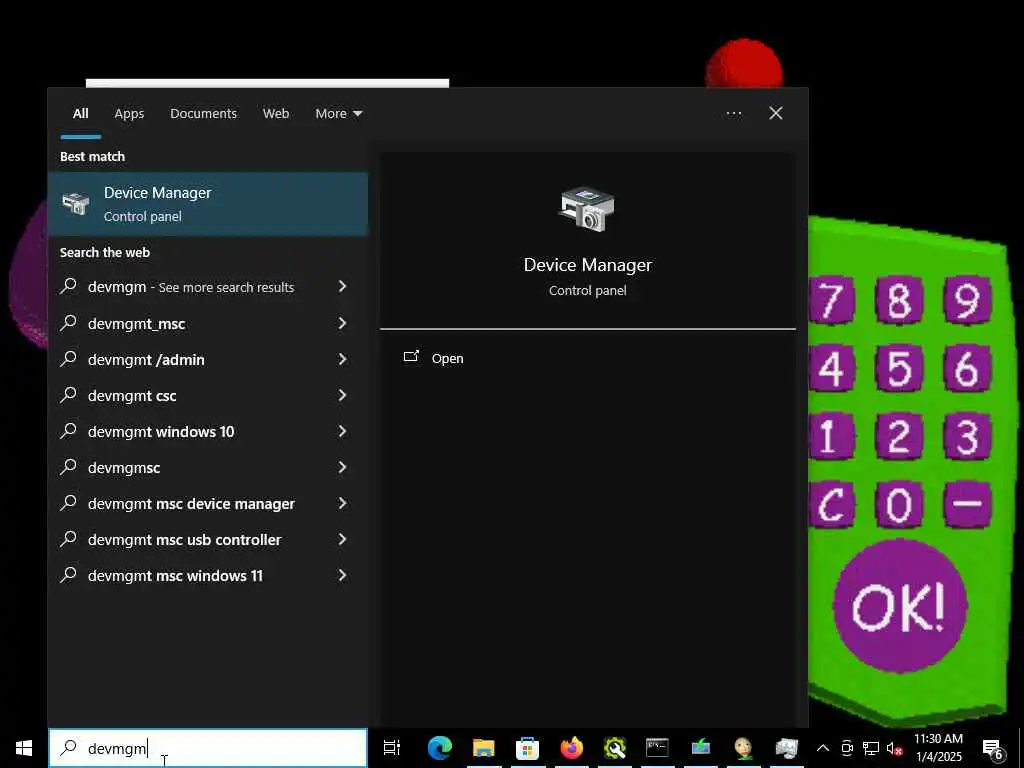Open the Windows Start menu
The width and height of the screenshot is (1024, 768).
point(24,748)
